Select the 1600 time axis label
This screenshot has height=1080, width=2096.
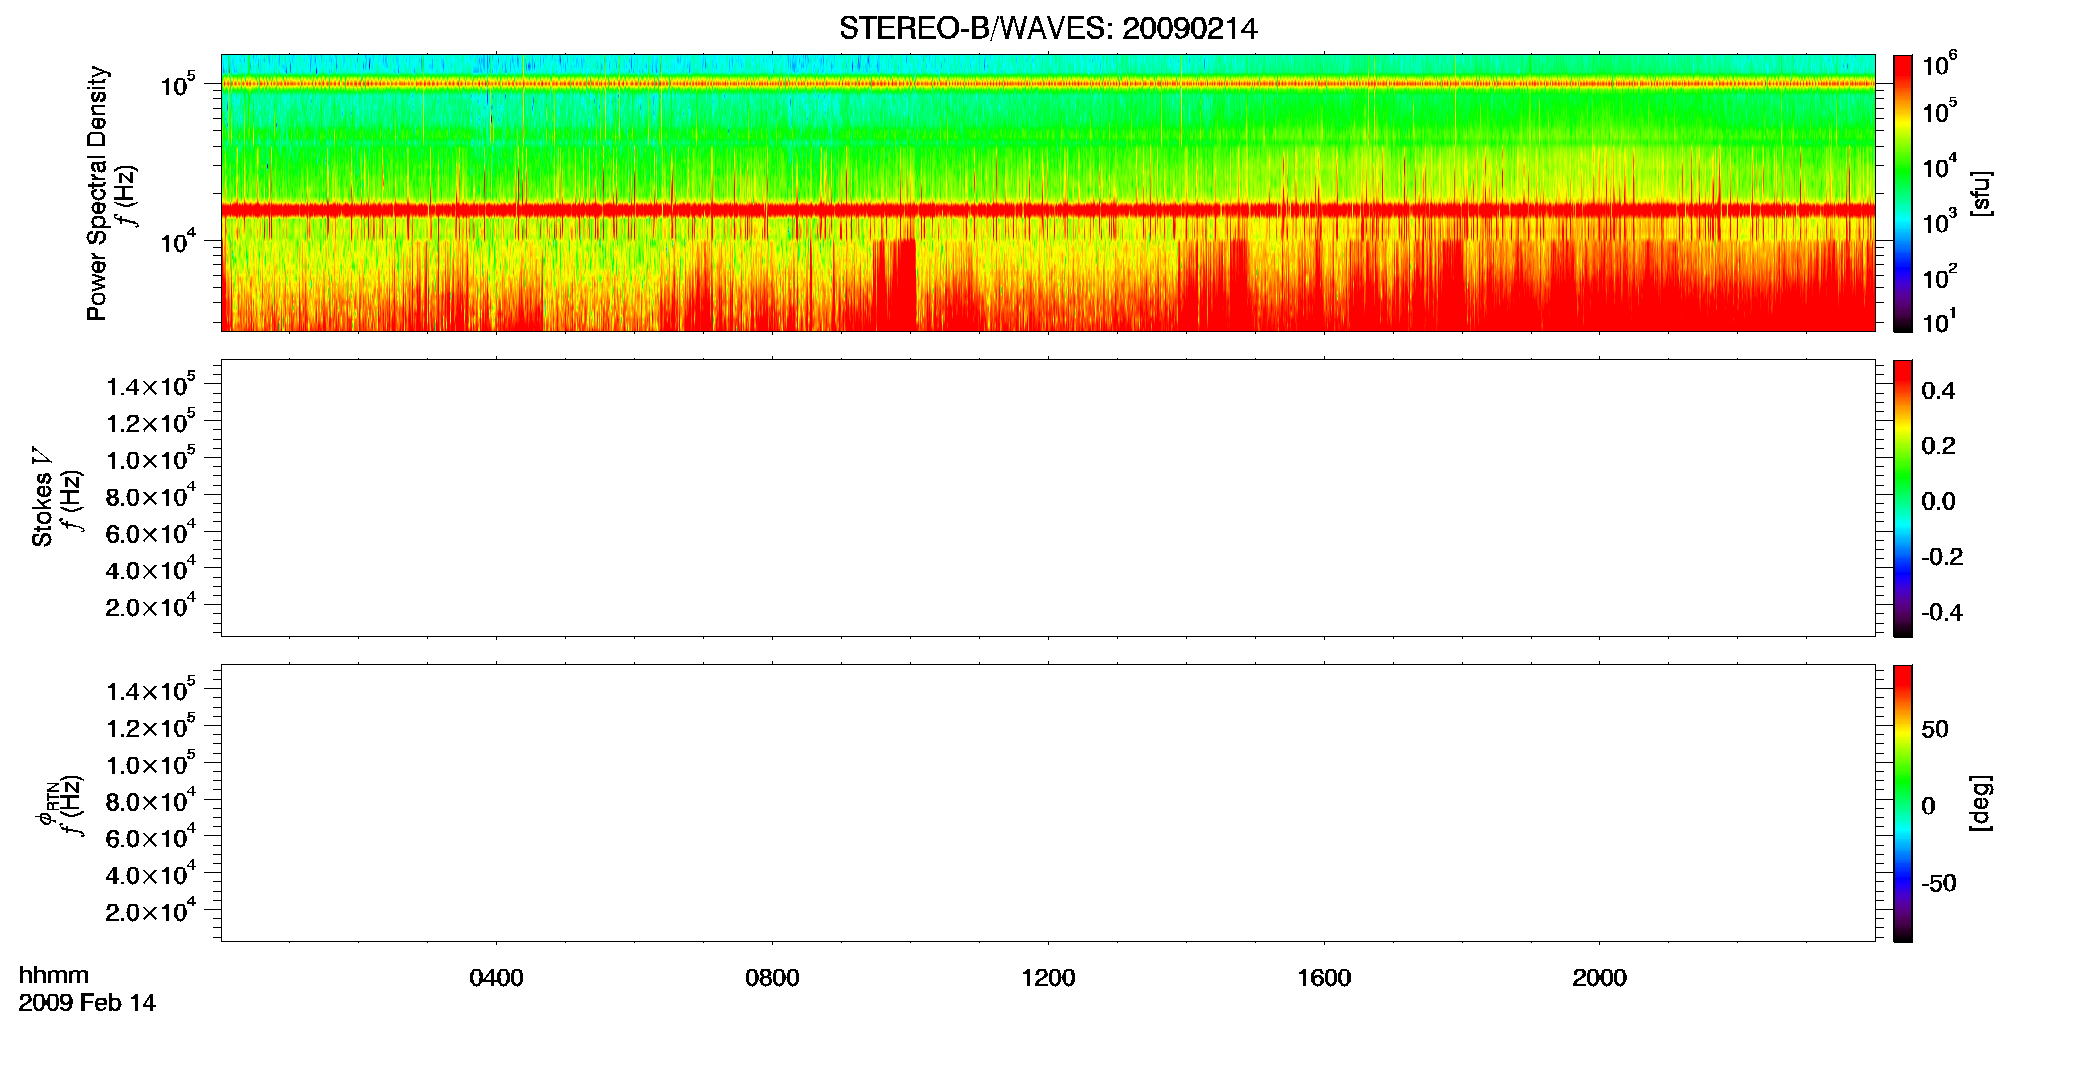coord(1324,978)
